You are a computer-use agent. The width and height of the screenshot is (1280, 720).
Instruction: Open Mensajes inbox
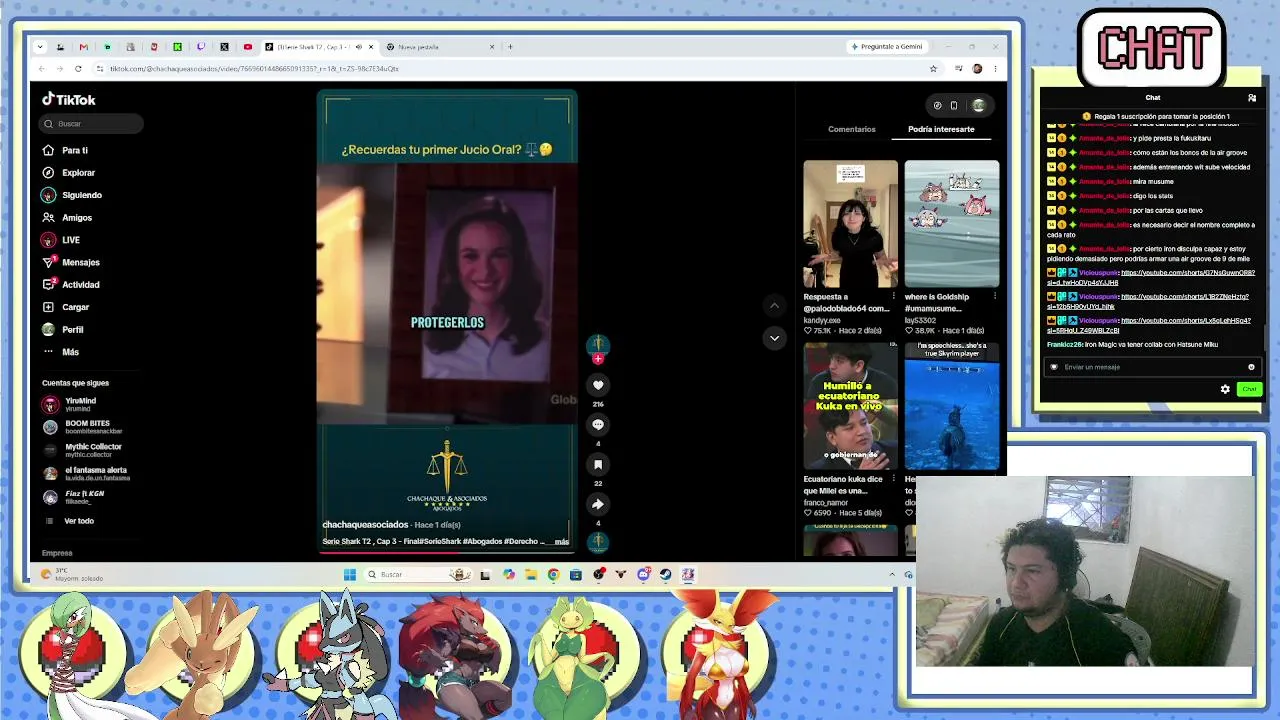click(71, 262)
